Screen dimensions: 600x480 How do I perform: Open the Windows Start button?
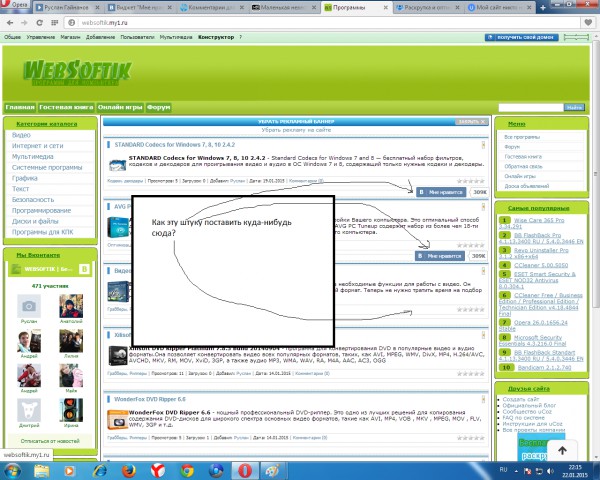click(13, 470)
